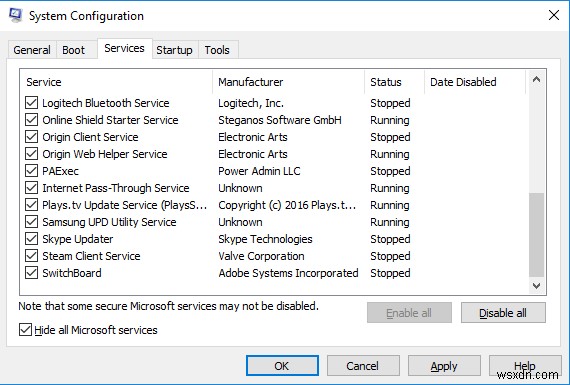Click the Stopped status of SwitchBoard

coord(390,273)
